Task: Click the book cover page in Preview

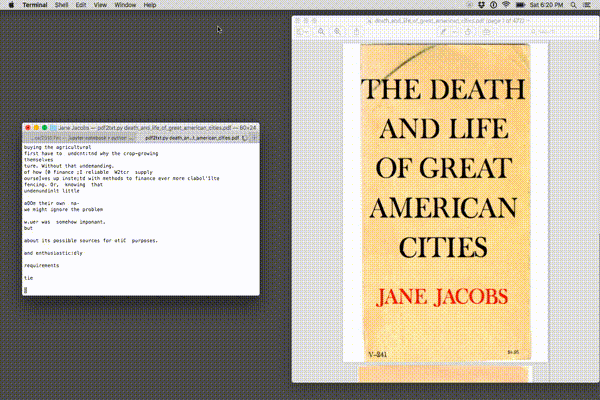Action: click(445, 203)
